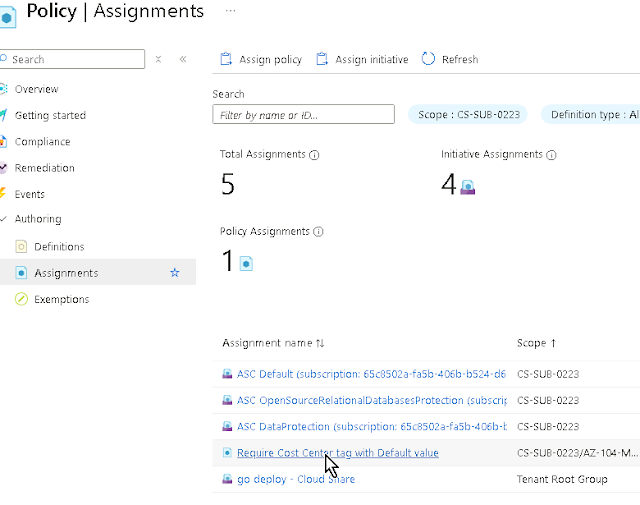Click the Refresh circular arrow icon

tap(428, 59)
